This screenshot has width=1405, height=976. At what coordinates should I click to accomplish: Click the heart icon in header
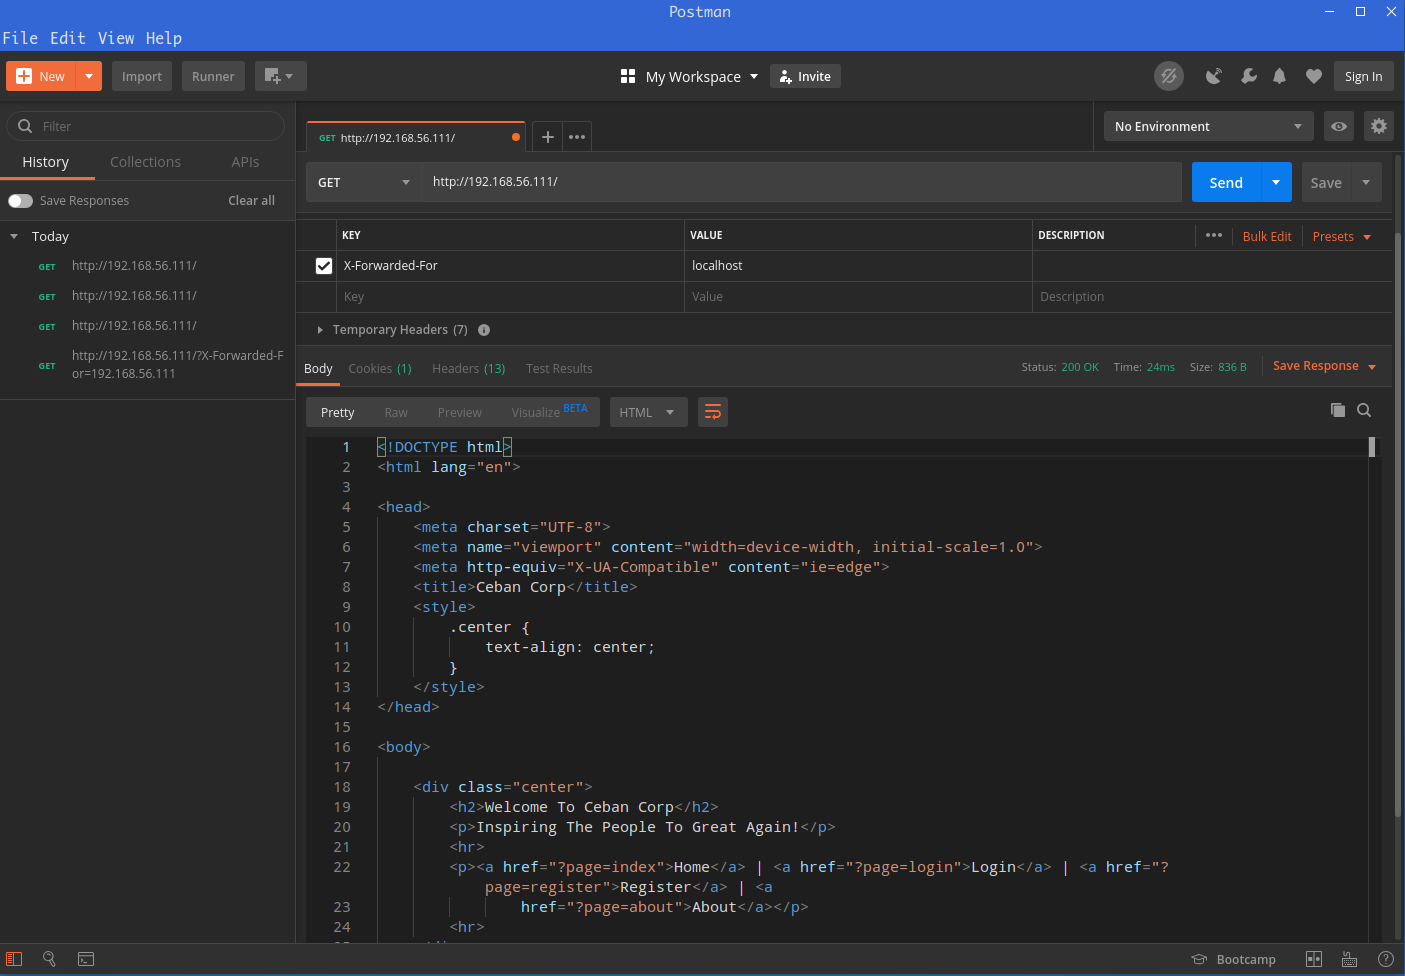click(1314, 76)
